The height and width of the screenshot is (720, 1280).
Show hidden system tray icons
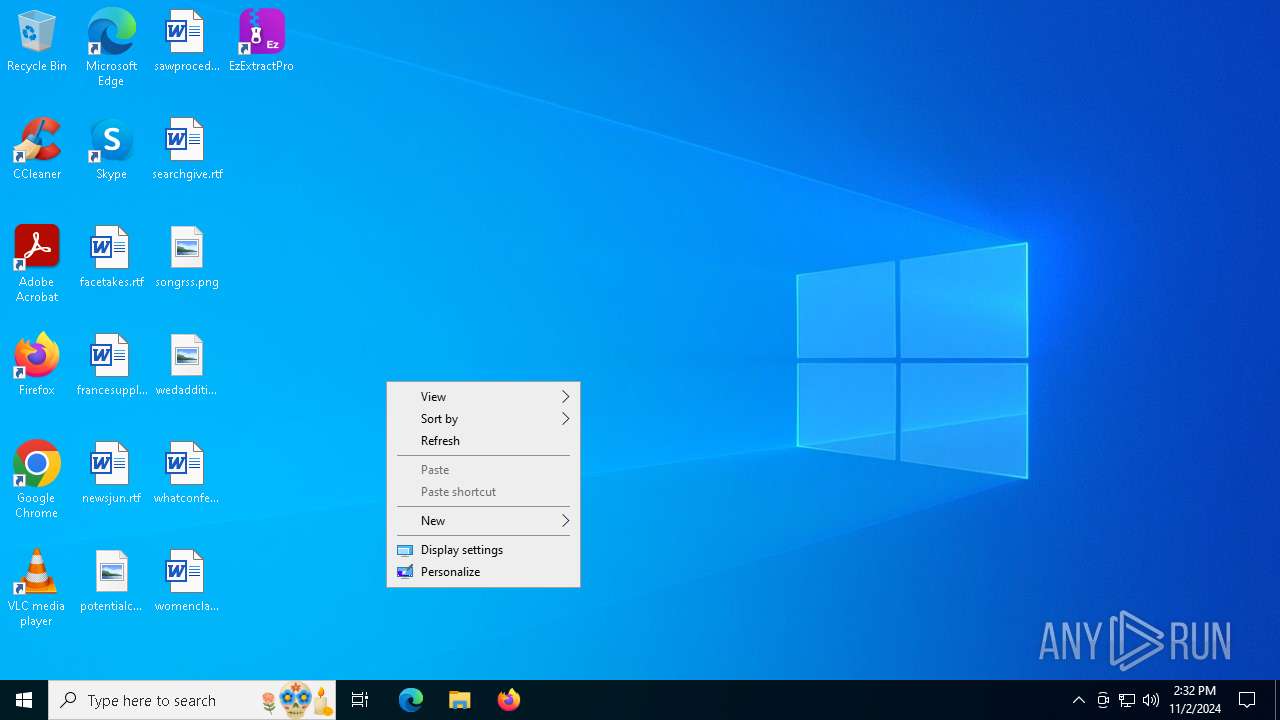click(x=1079, y=700)
